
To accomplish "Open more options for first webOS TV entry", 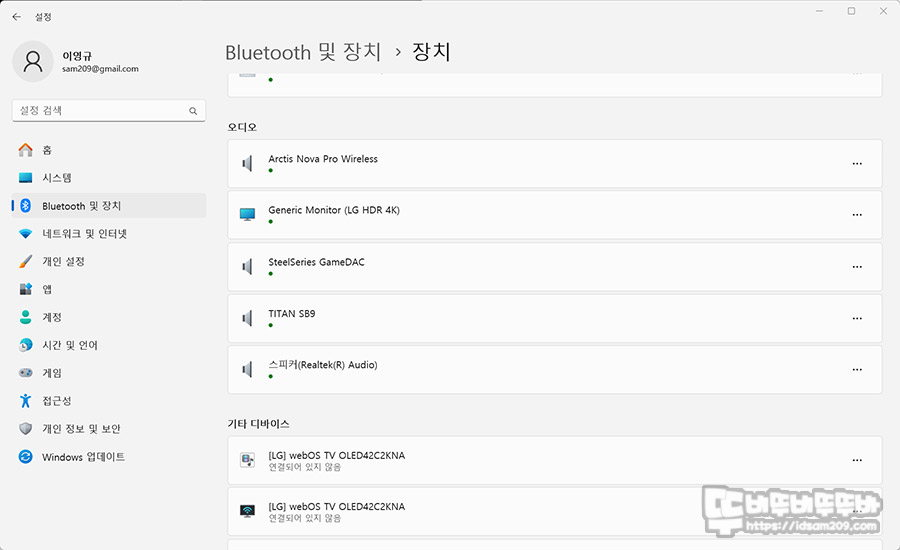I will (x=857, y=460).
